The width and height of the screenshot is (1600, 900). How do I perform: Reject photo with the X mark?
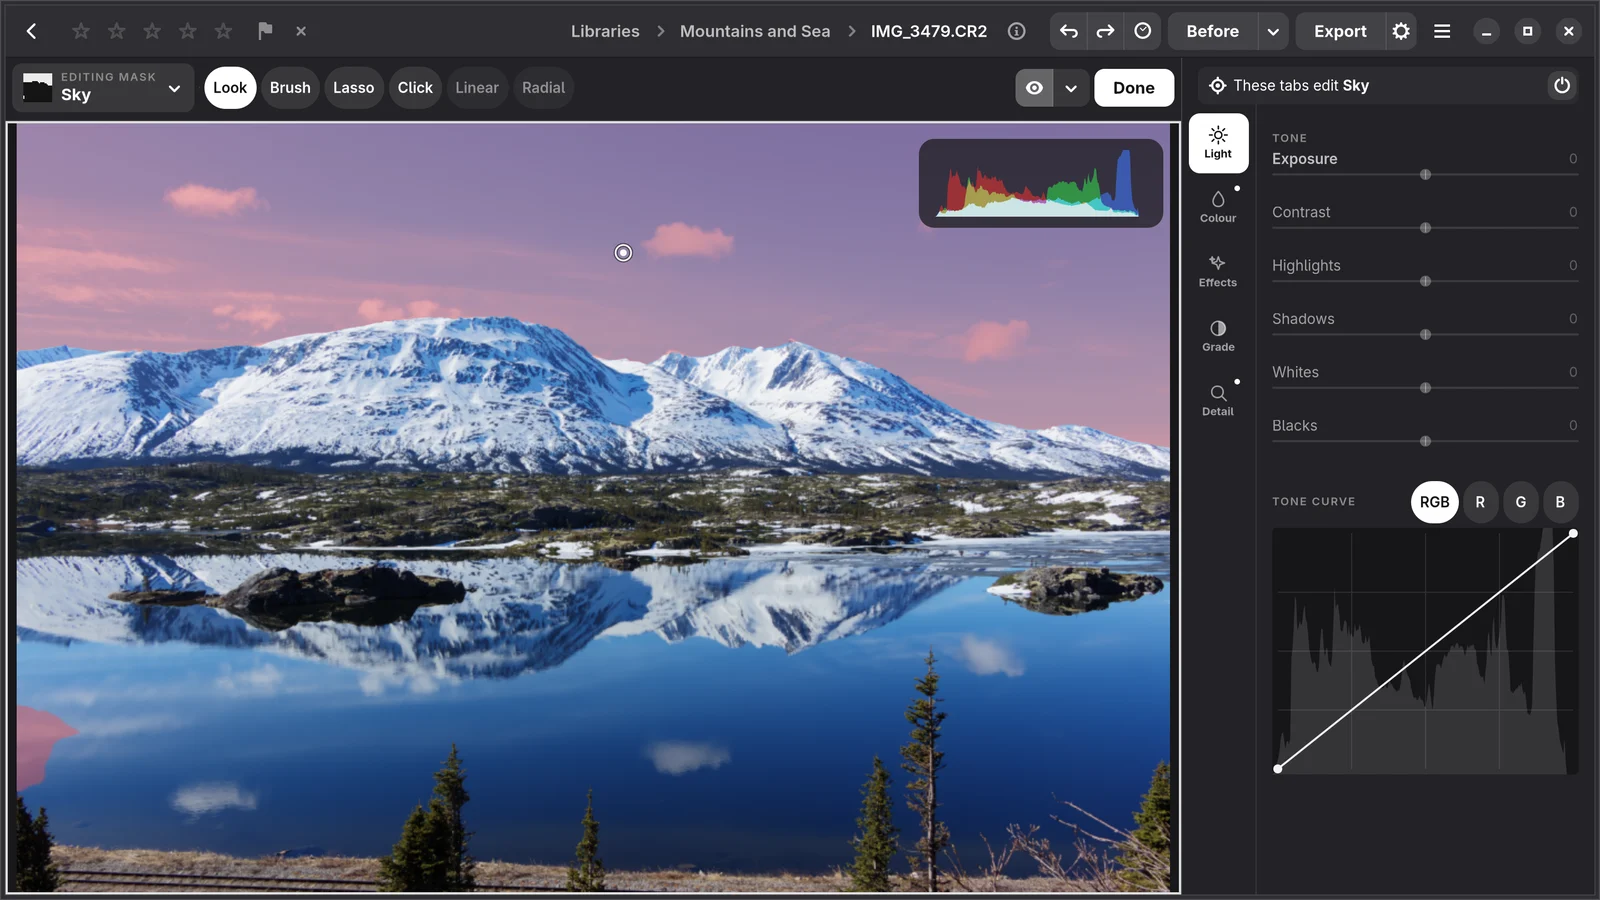[x=301, y=31]
